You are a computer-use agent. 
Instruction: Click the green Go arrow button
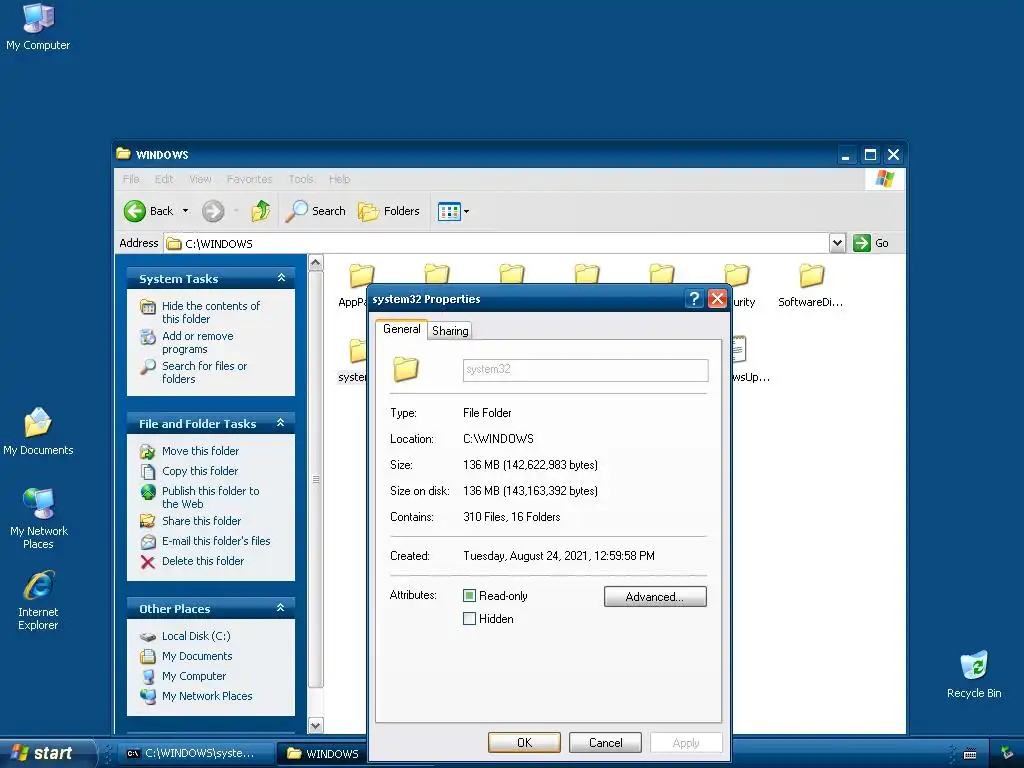(x=862, y=243)
